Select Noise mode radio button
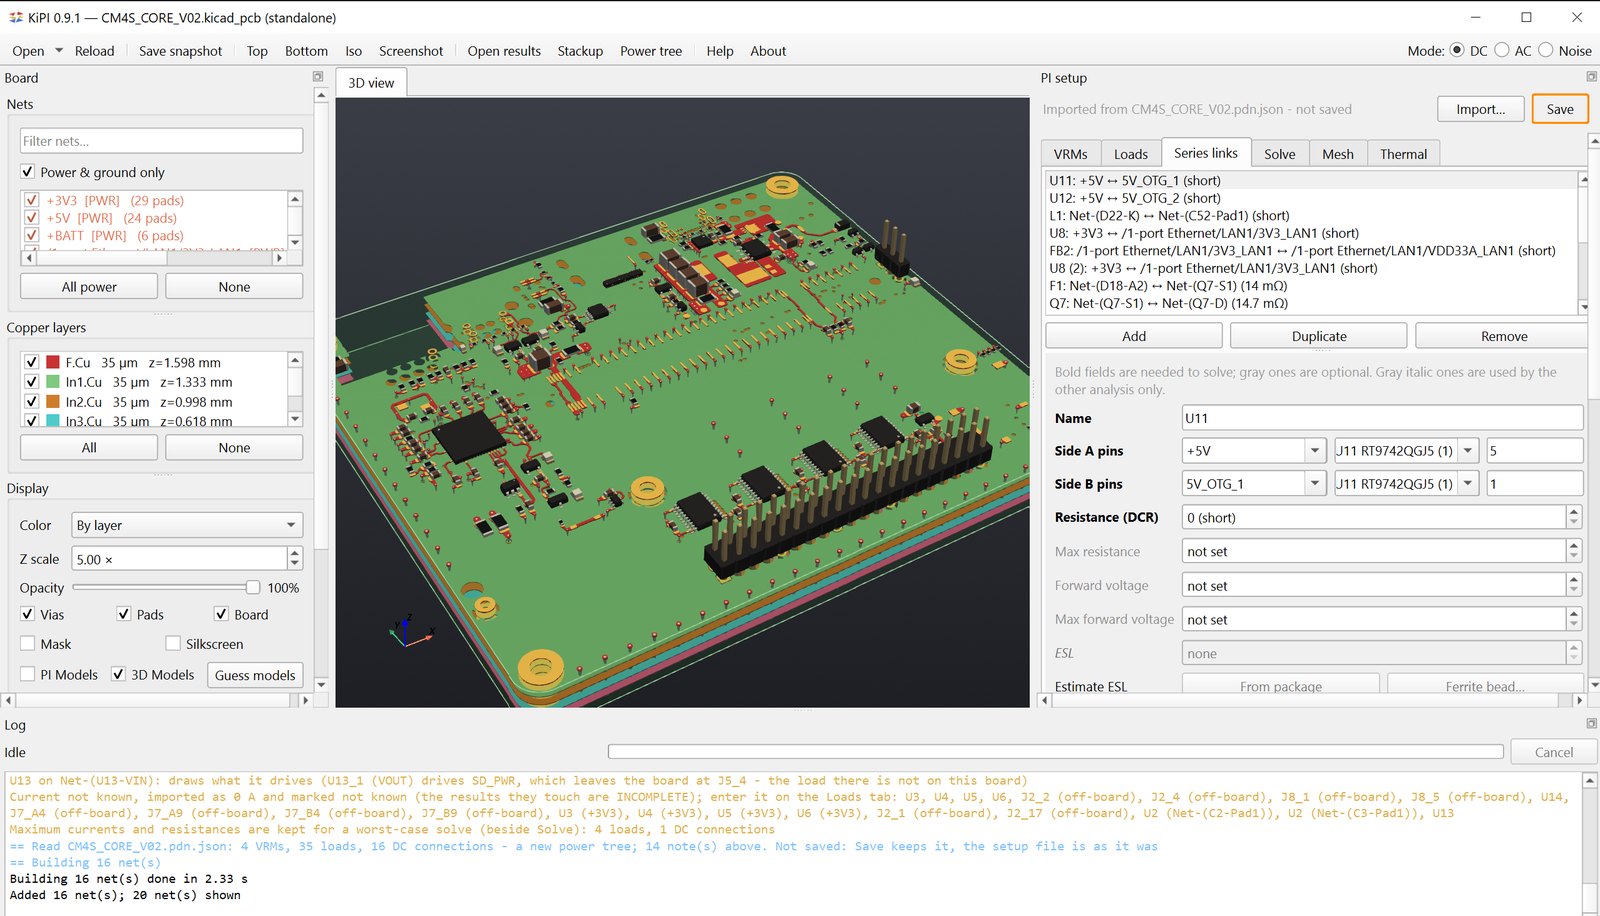The width and height of the screenshot is (1600, 916). click(1546, 50)
